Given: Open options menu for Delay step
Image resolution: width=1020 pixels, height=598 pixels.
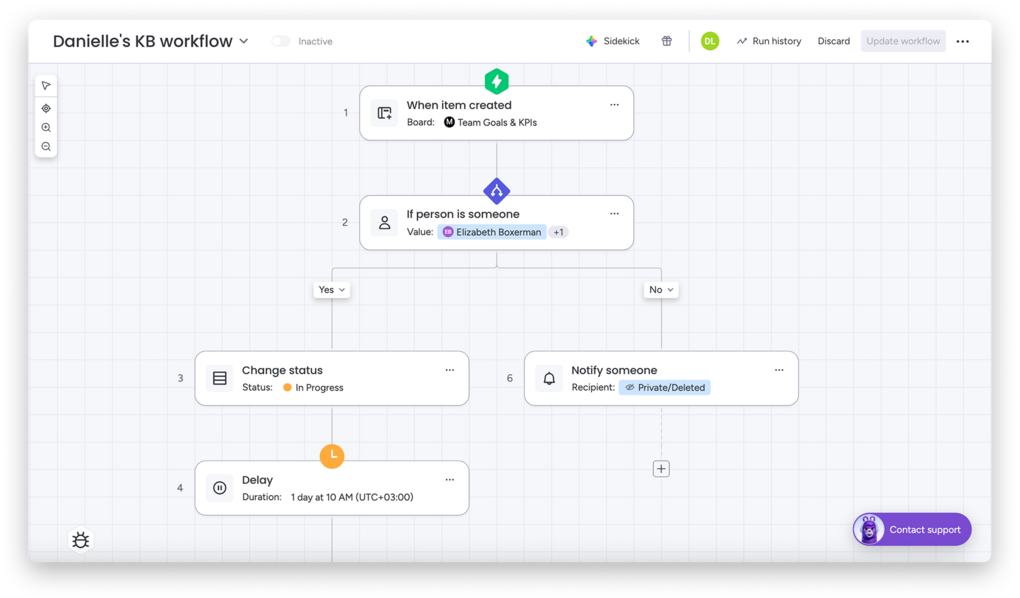Looking at the screenshot, I should [x=450, y=480].
